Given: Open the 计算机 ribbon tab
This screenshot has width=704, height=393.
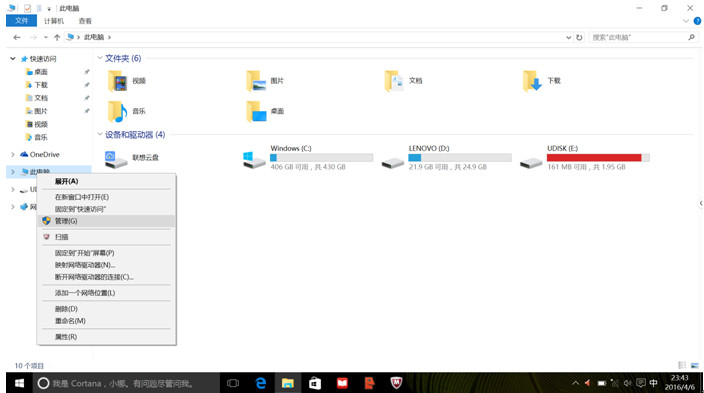Looking at the screenshot, I should coord(54,21).
